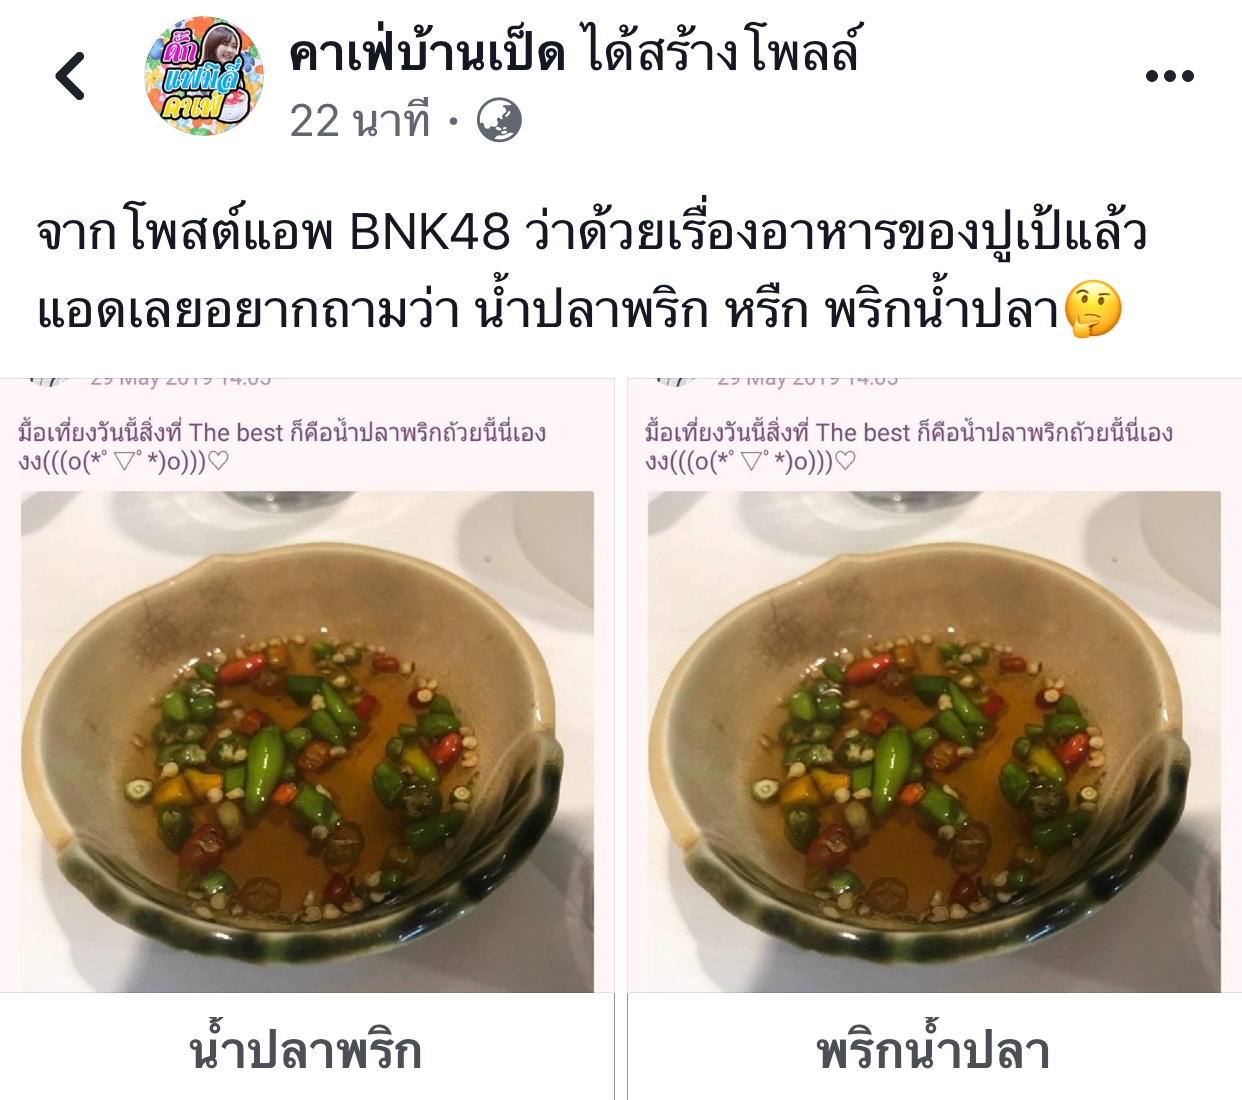Open คาเฟ่บ้านเป็ด profile picture
Viewport: 1242px width, 1100px height.
204,76
